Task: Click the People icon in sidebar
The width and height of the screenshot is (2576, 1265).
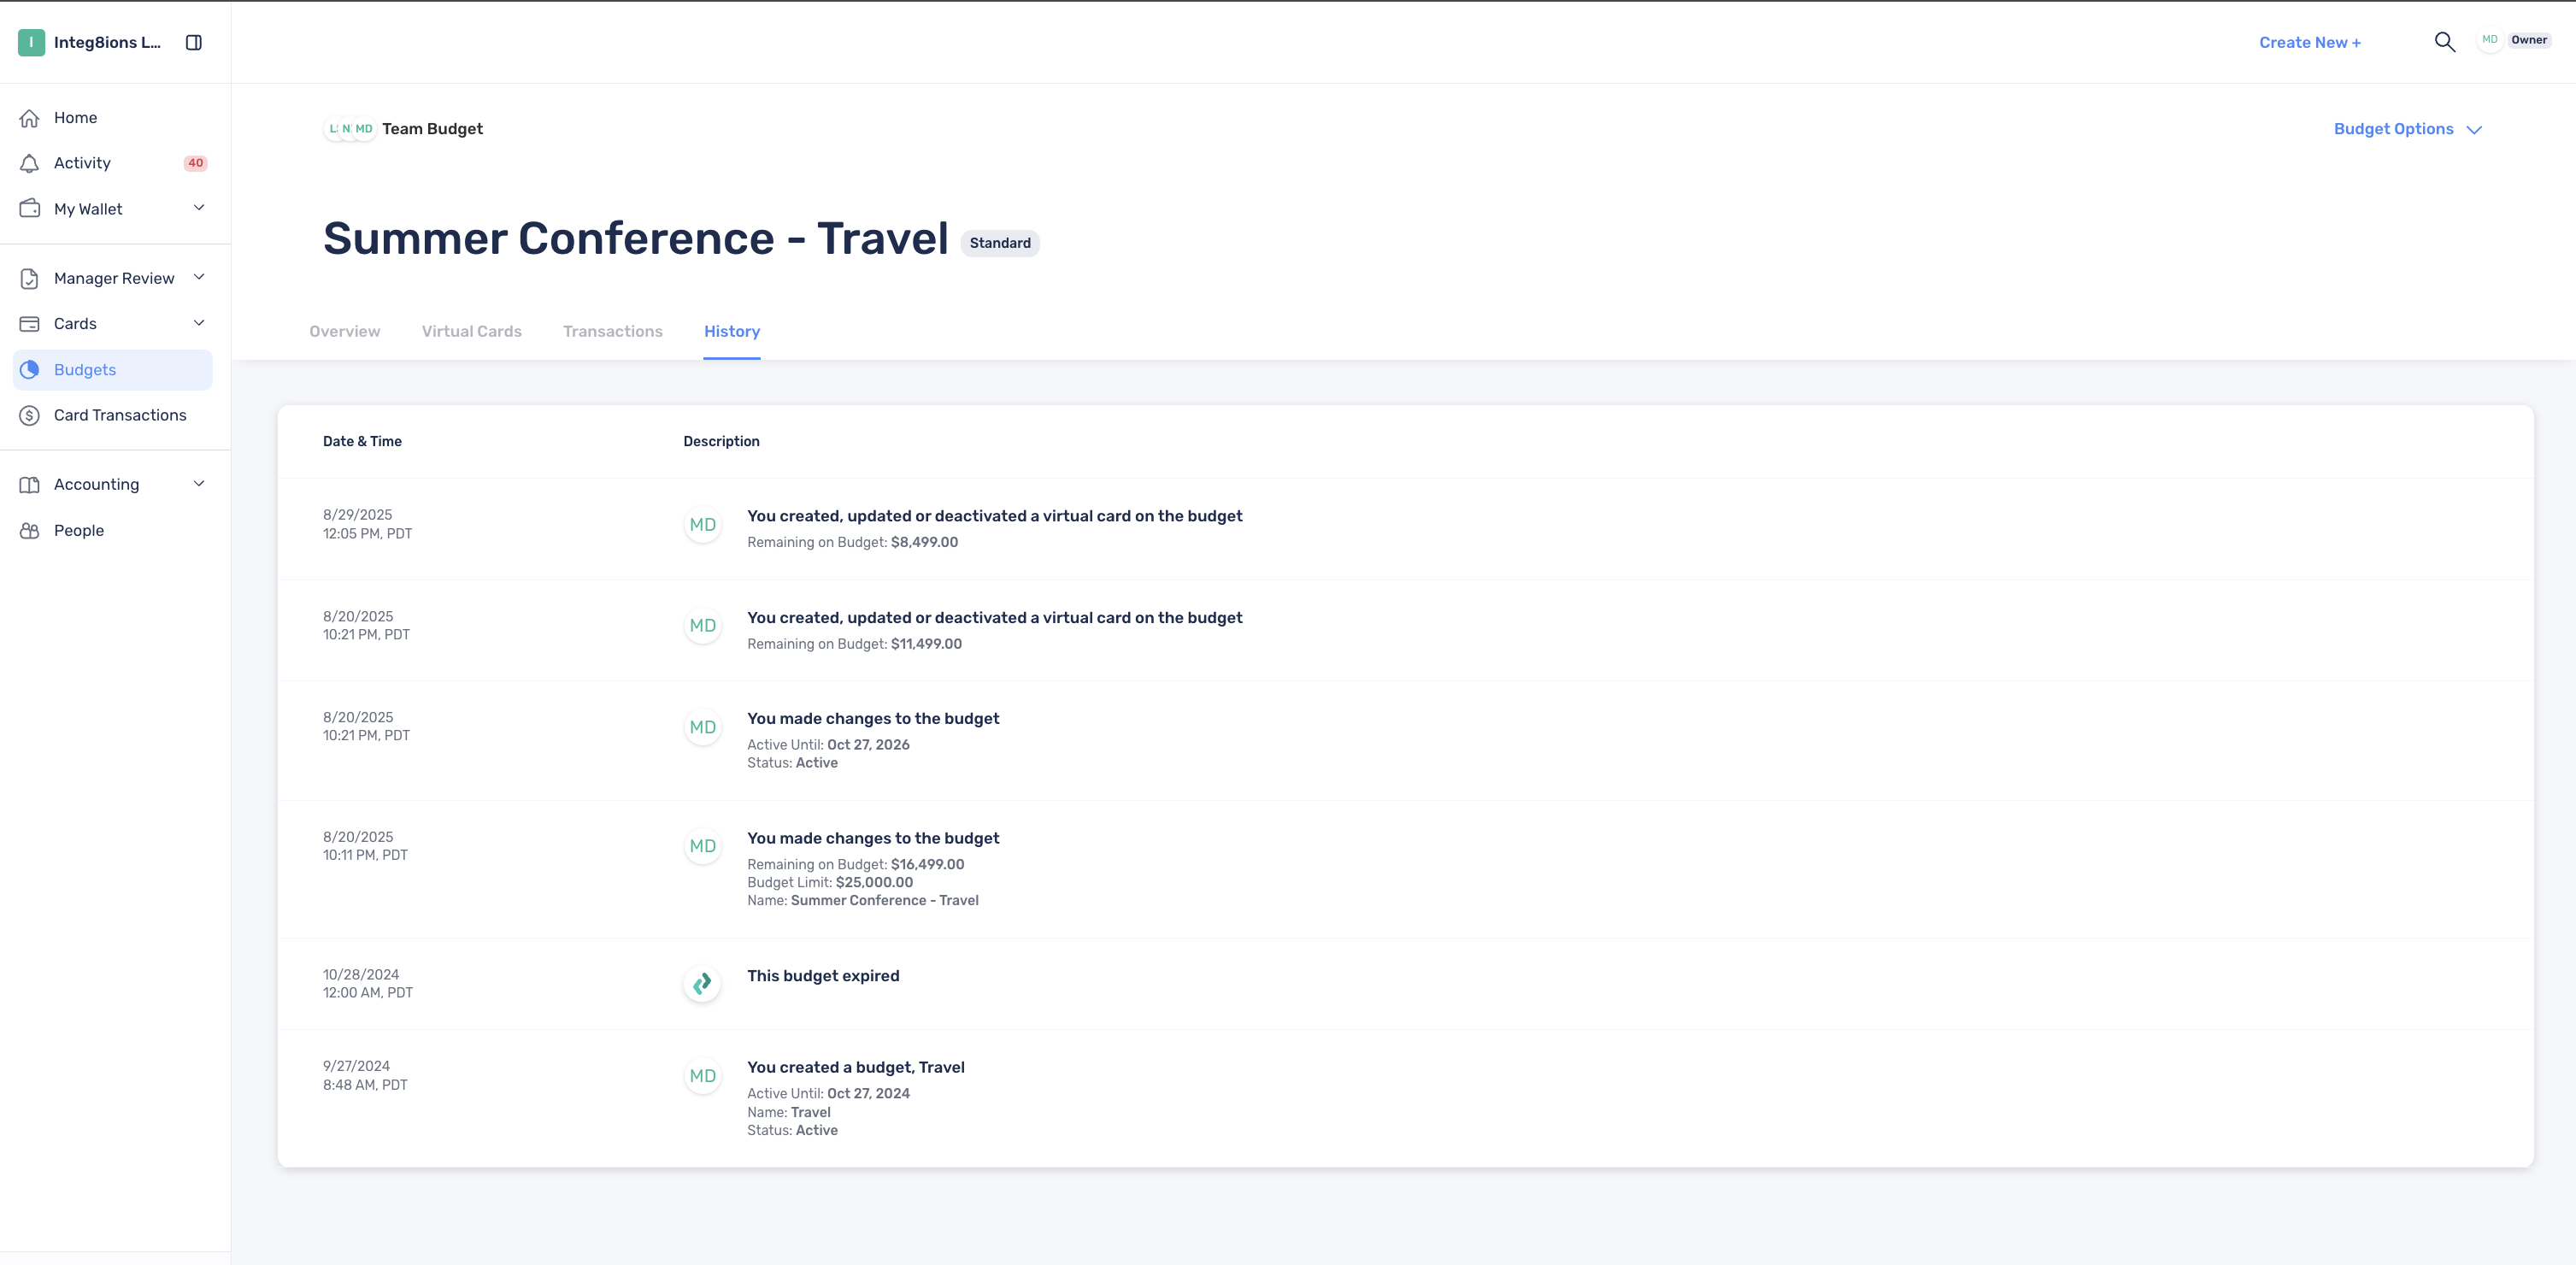Action: [x=30, y=531]
